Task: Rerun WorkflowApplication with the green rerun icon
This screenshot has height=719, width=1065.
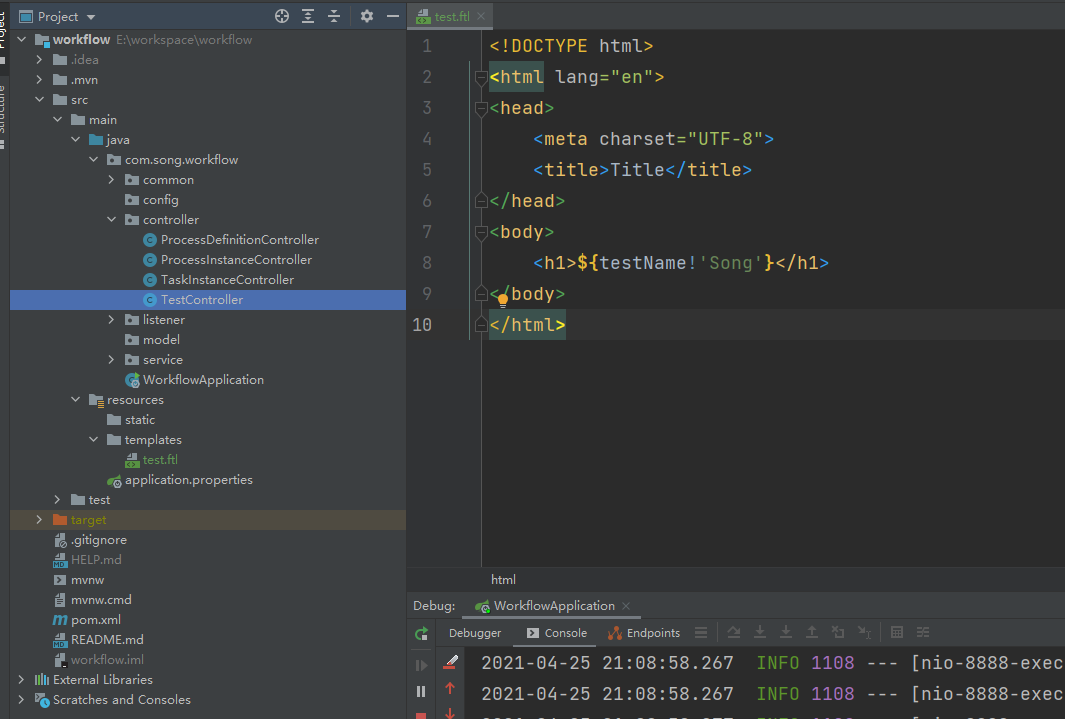Action: pyautogui.click(x=421, y=633)
